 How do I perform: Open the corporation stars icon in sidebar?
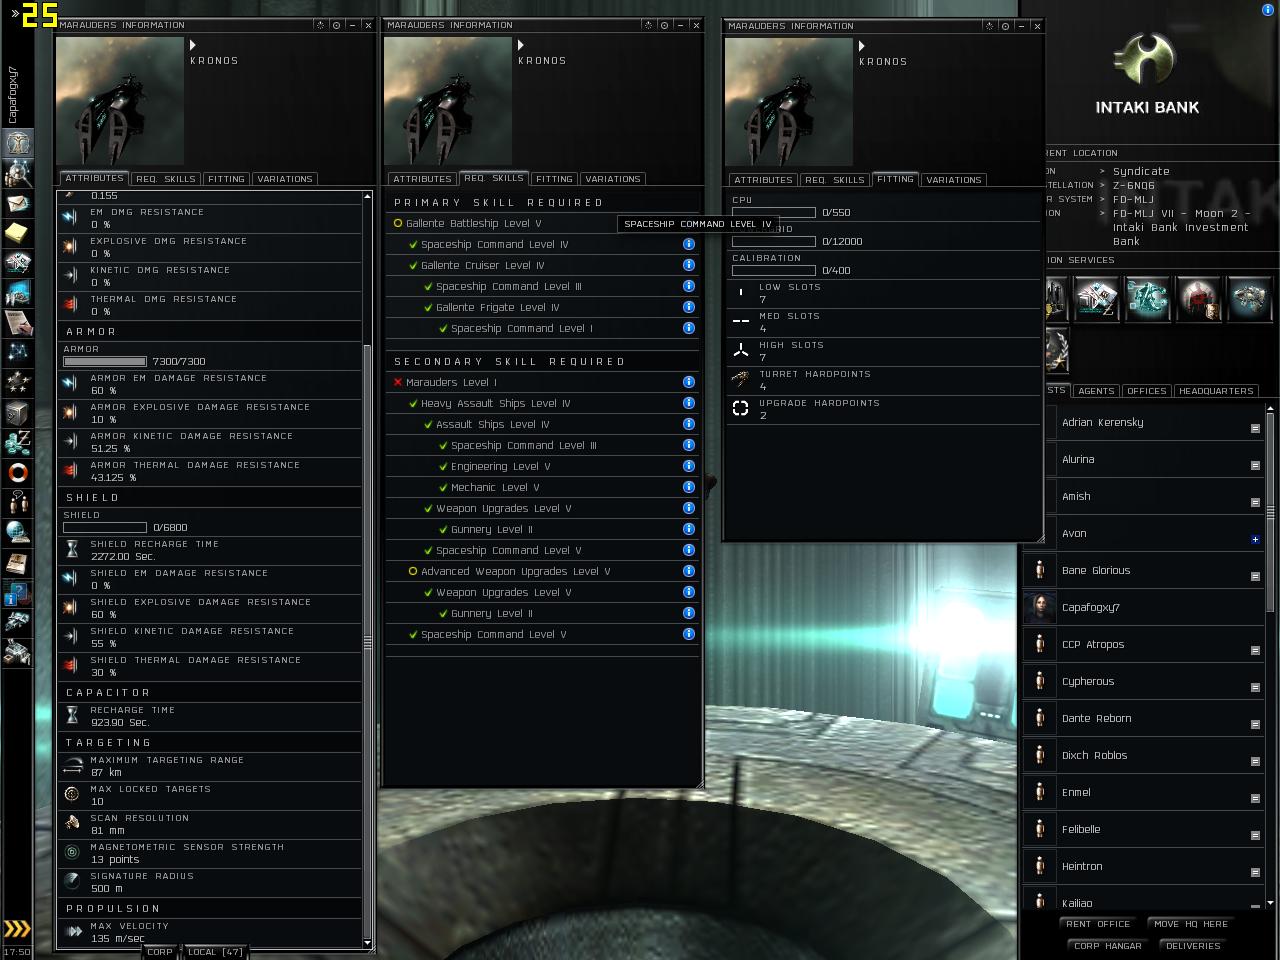pyautogui.click(x=18, y=383)
